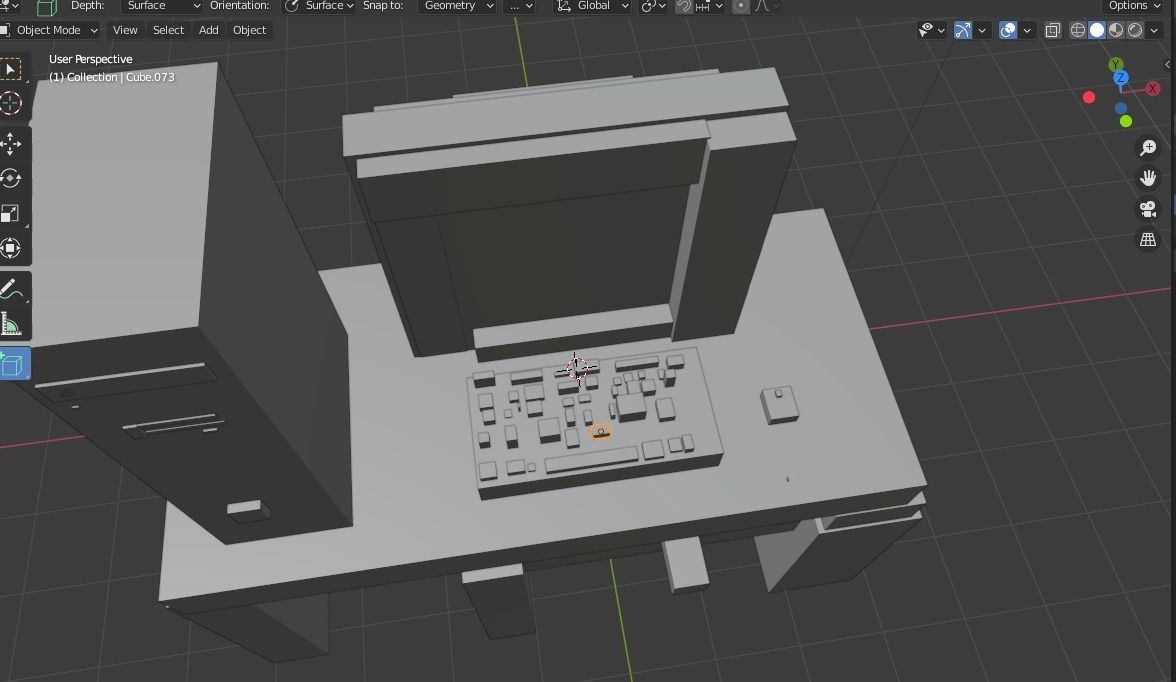This screenshot has width=1176, height=682.
Task: Open the visibility and selectability dropdown
Action: [932, 30]
